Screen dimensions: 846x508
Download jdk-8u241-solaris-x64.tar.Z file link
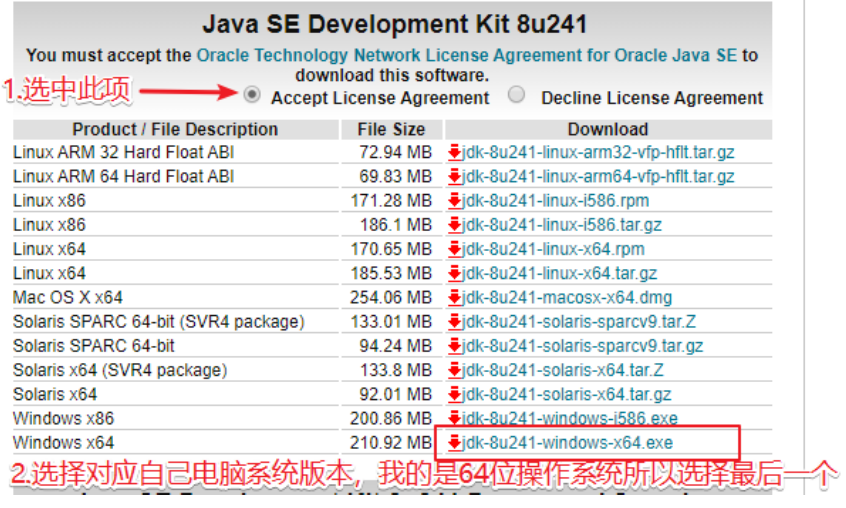[562, 370]
